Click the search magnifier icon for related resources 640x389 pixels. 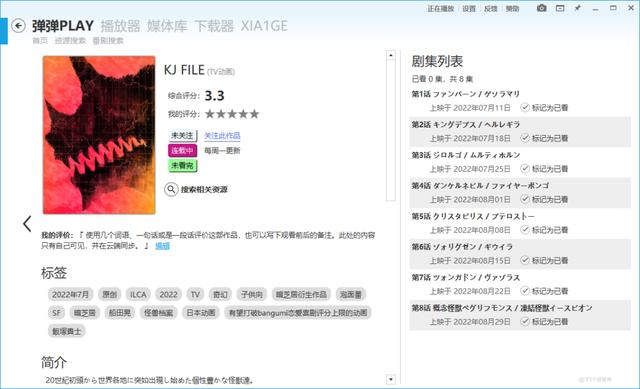coord(171,189)
